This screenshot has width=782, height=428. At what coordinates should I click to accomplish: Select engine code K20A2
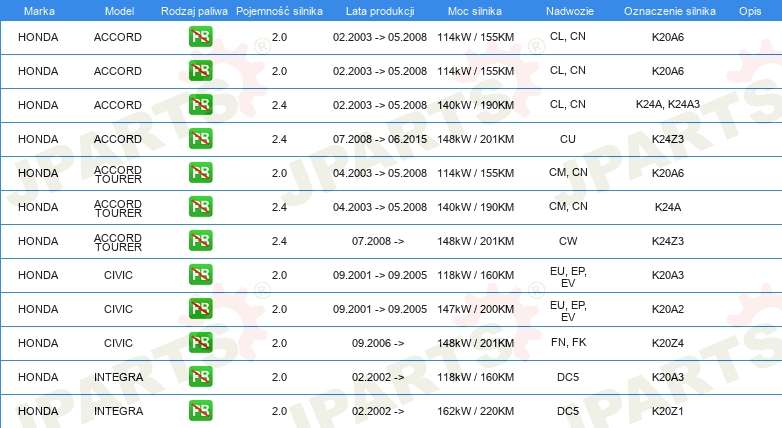point(668,309)
